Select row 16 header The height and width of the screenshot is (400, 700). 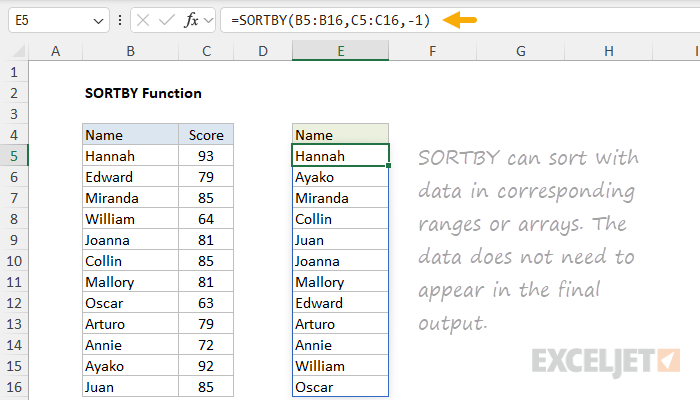(x=14, y=387)
